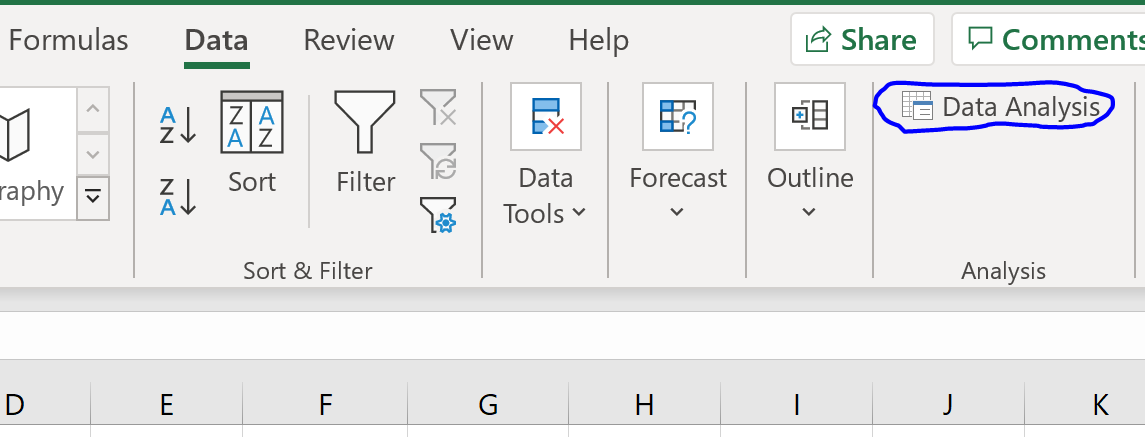Switch to the Formulas tab

68,40
